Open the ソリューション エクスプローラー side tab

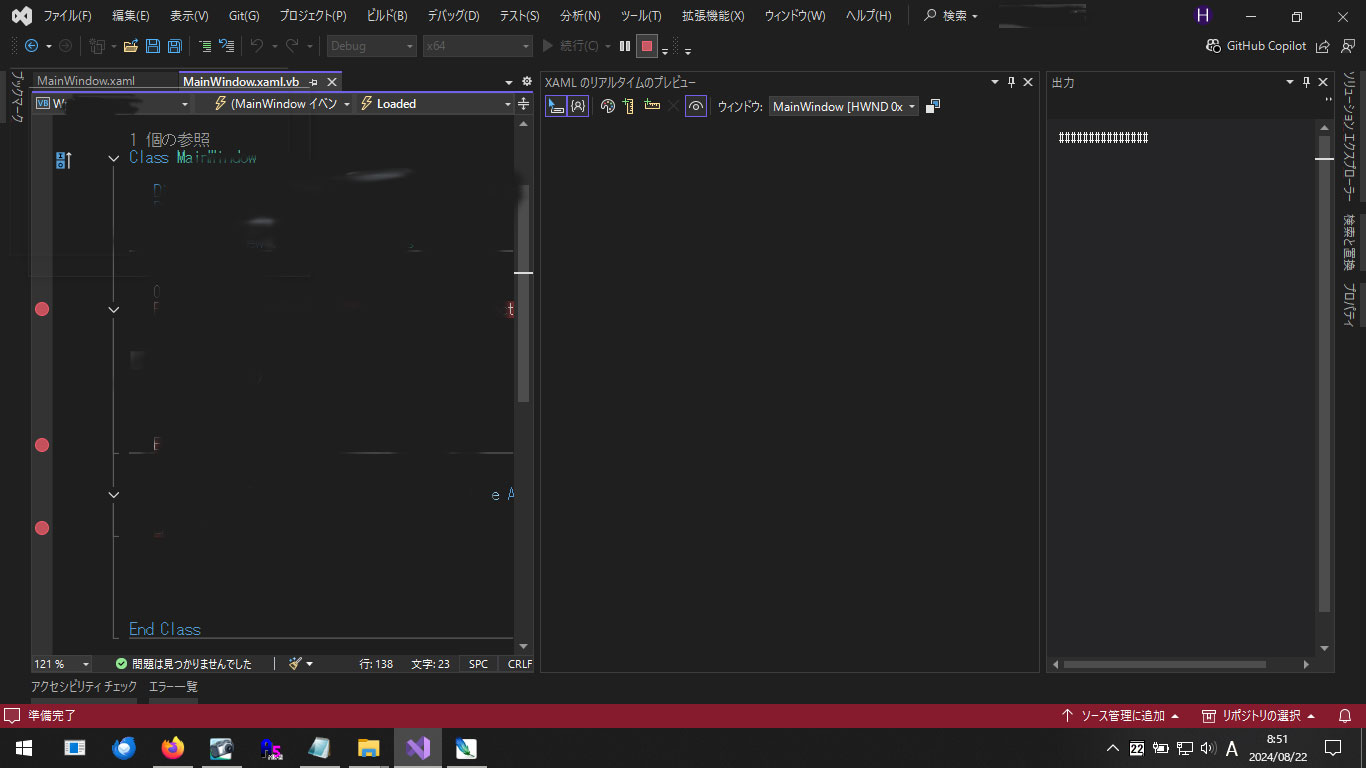[1349, 136]
